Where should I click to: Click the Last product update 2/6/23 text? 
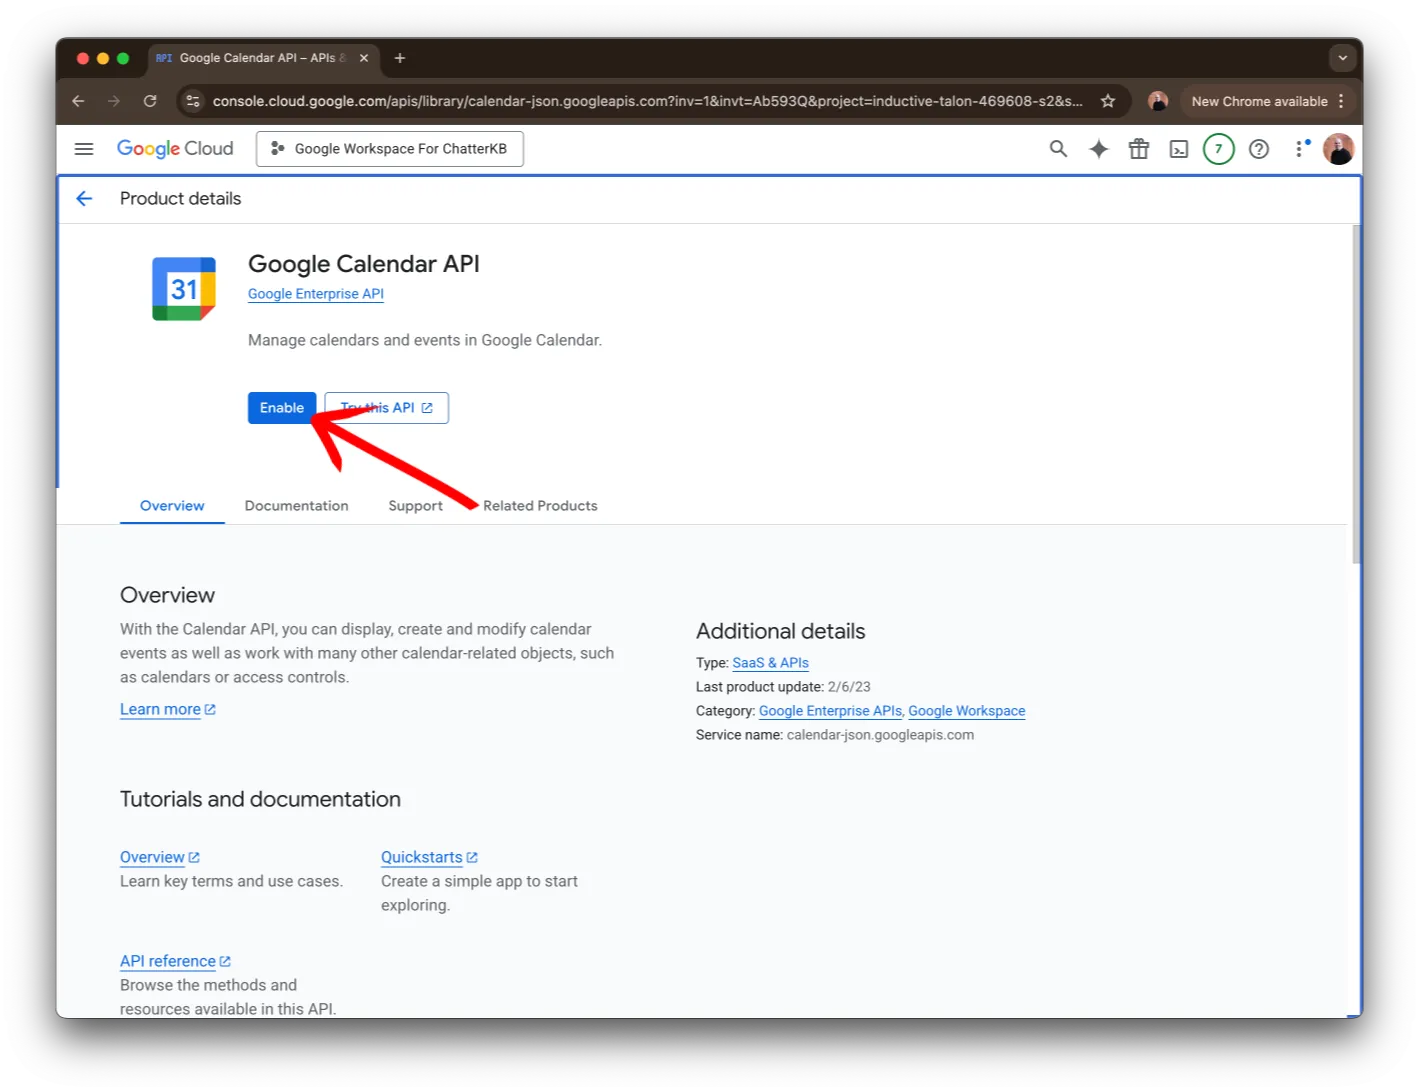(x=783, y=687)
